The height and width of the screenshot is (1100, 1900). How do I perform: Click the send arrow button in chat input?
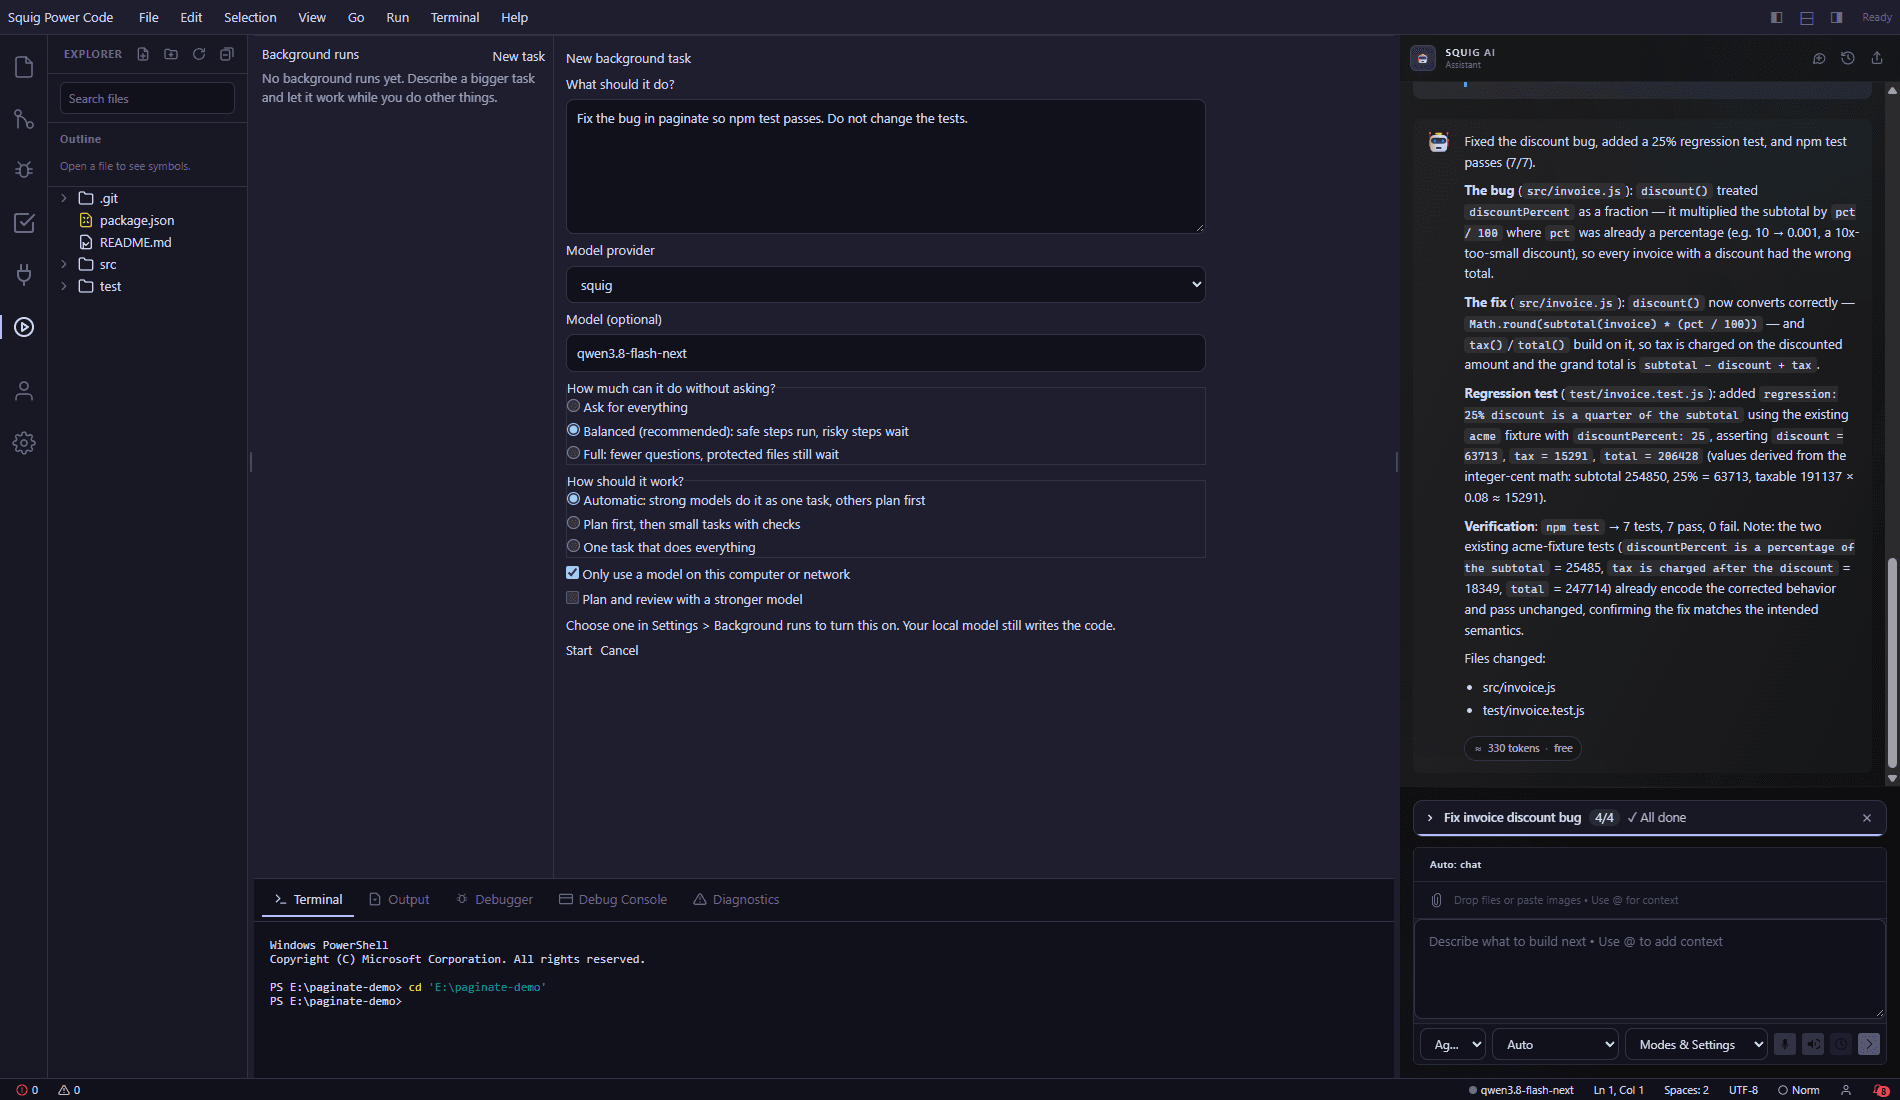point(1869,1044)
